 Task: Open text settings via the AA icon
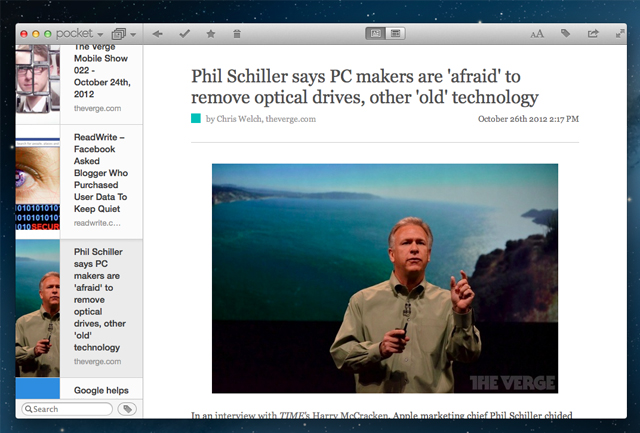click(537, 33)
